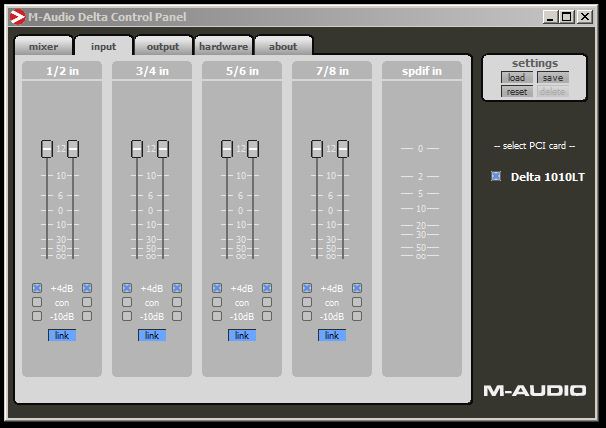Toggle left +4dB checkbox in 7/8 in
The height and width of the screenshot is (428, 606).
click(307, 288)
